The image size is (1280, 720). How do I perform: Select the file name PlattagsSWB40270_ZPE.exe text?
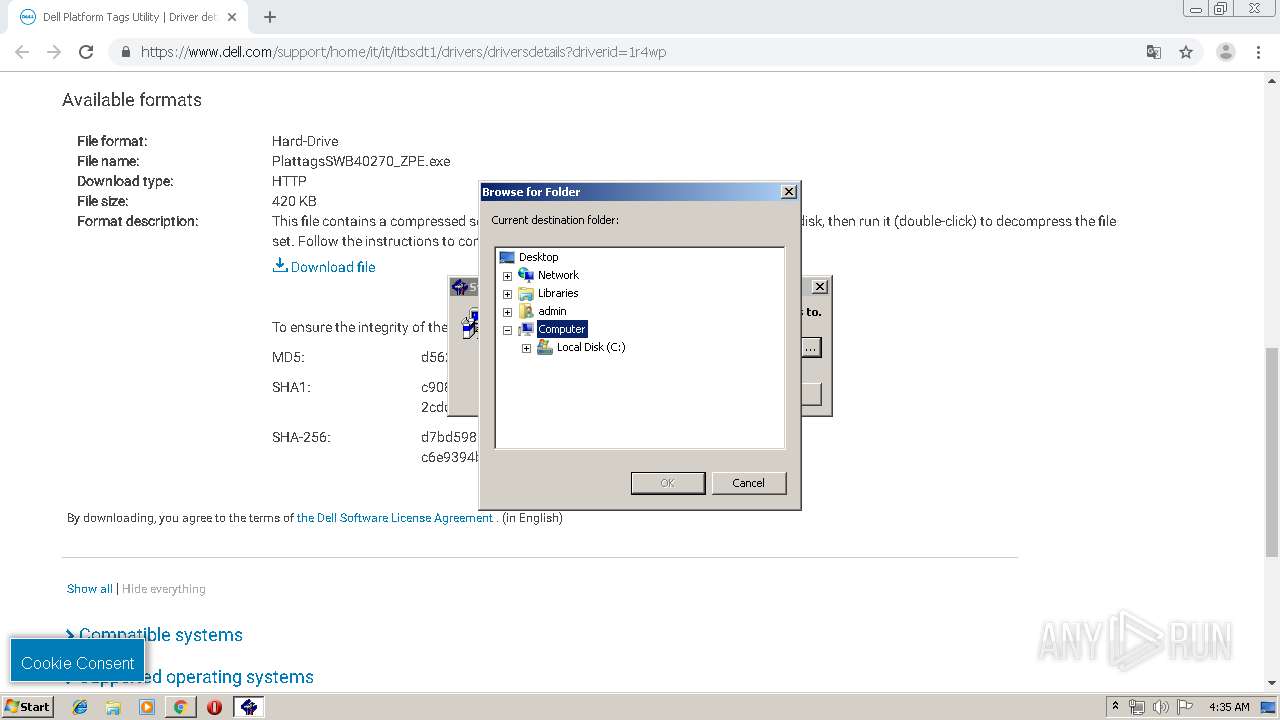[361, 161]
